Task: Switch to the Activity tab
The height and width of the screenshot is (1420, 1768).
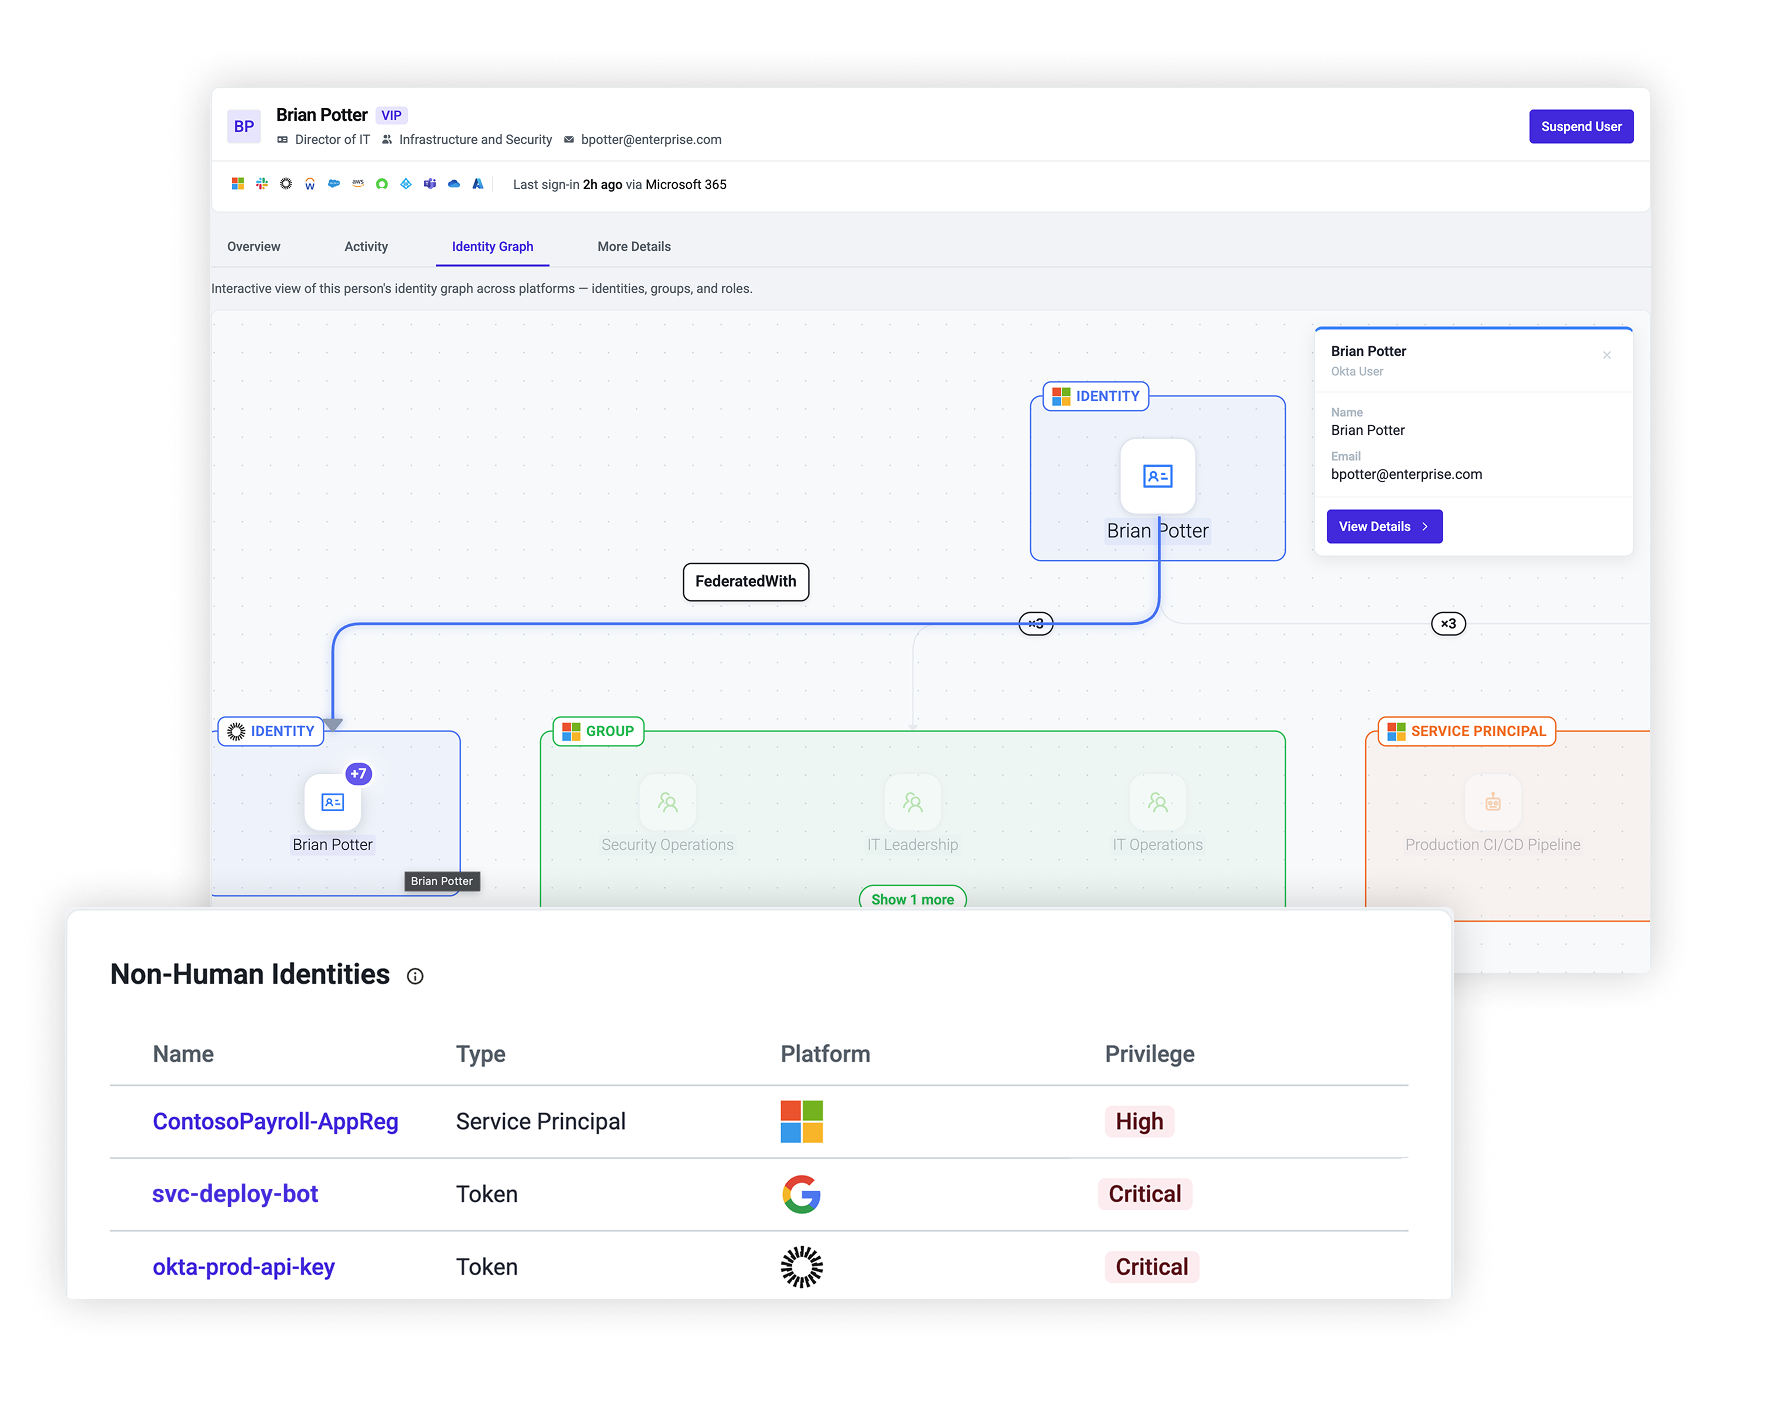Action: pyautogui.click(x=366, y=247)
